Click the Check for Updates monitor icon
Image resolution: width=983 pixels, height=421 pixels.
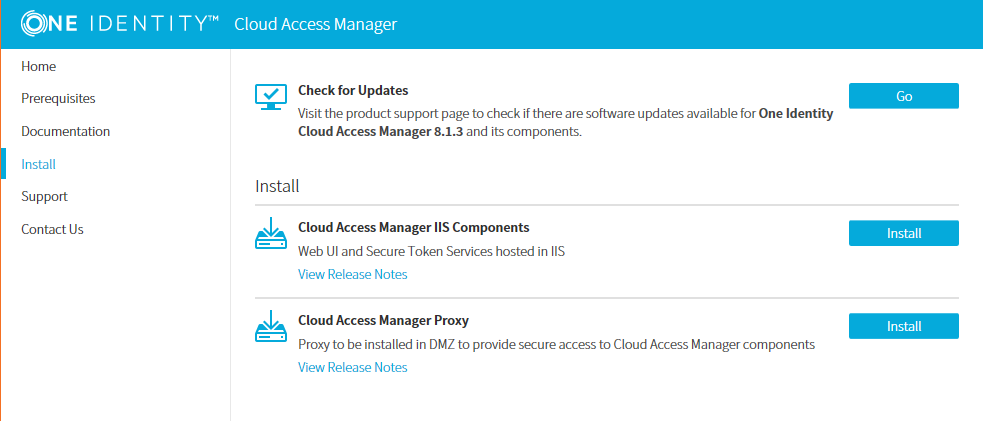coord(271,96)
